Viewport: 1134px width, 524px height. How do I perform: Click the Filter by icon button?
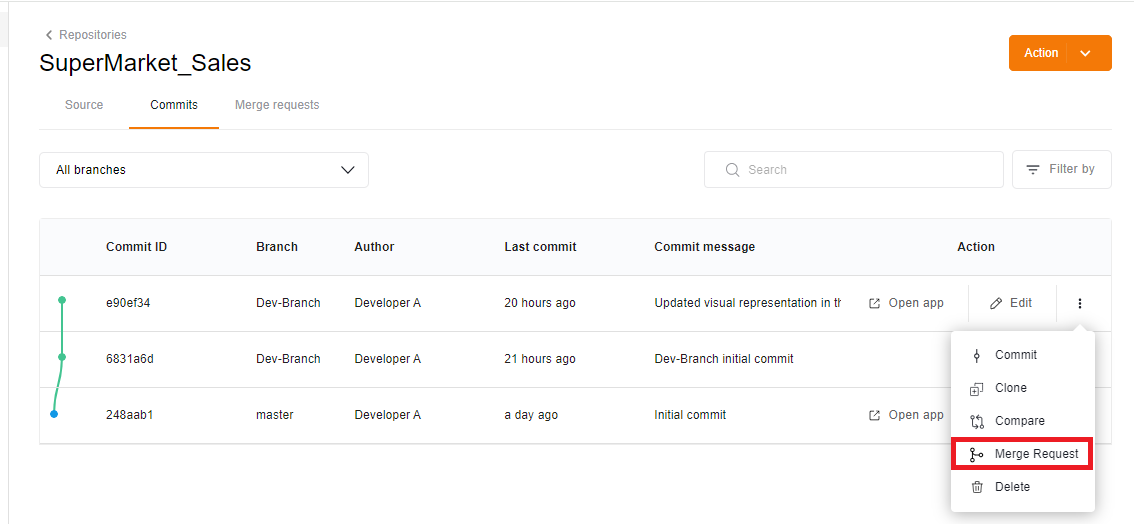[1033, 170]
